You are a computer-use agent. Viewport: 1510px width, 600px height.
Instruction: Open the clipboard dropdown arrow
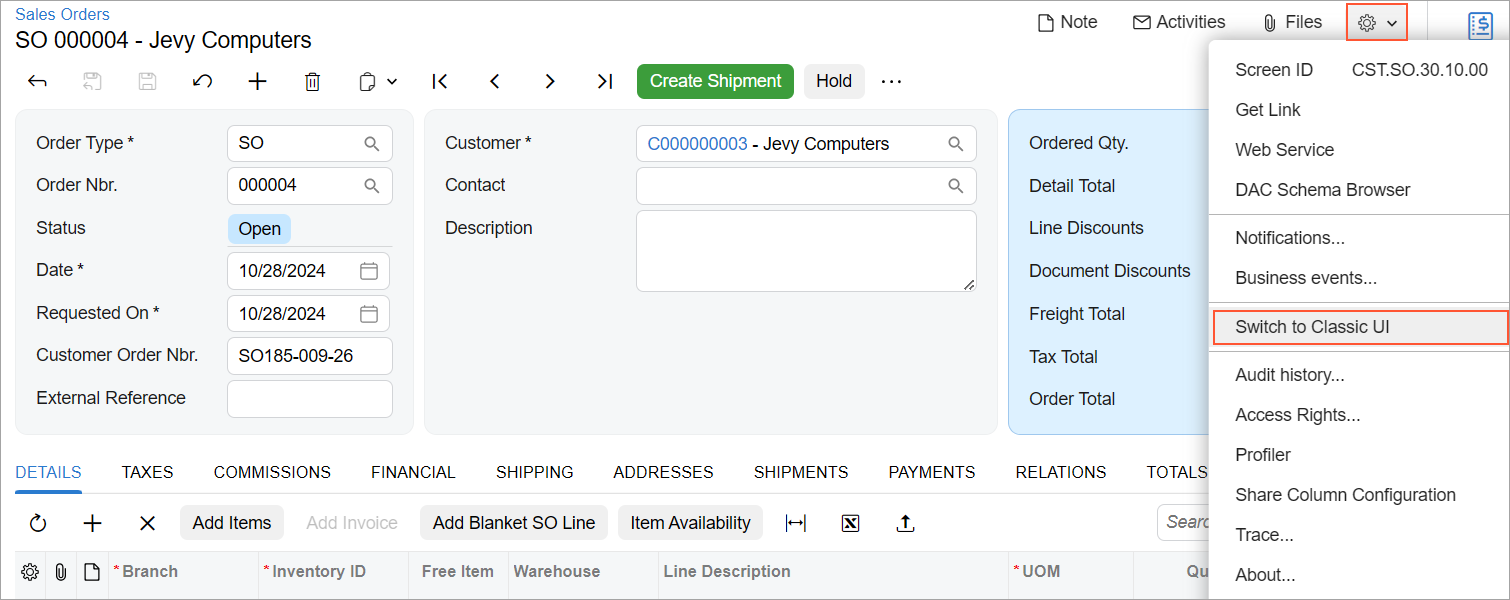click(x=392, y=82)
